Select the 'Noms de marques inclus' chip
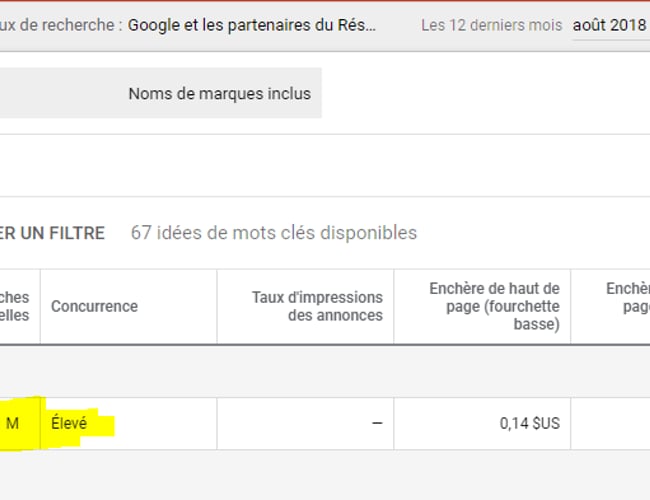Screen dimensions: 650x500 (219, 93)
